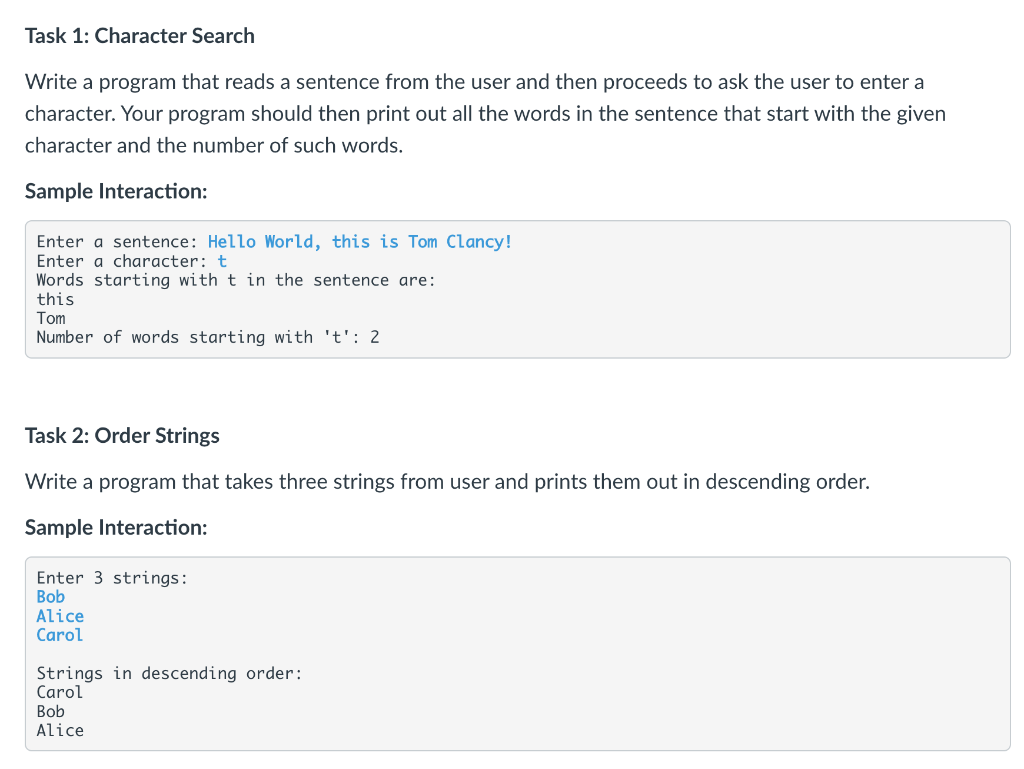Click the blue character t input
The height and width of the screenshot is (769, 1024).
pos(222,262)
